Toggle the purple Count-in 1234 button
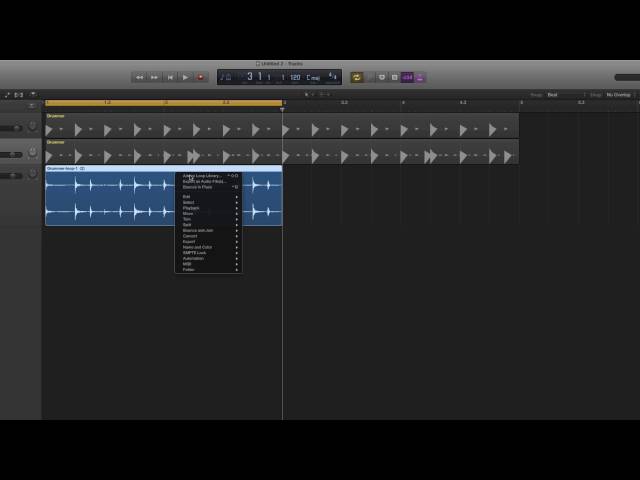The height and width of the screenshot is (480, 640). (407, 77)
